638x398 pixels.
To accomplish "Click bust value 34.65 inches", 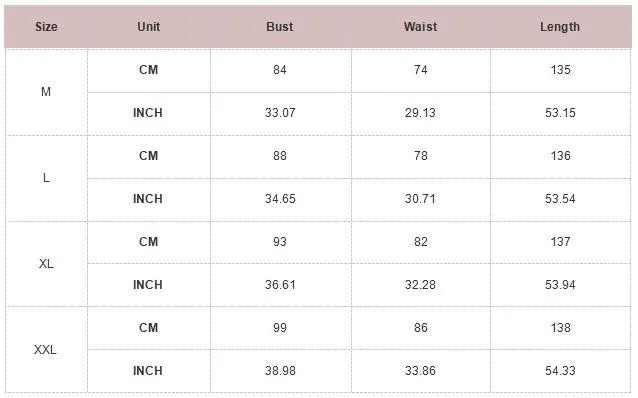I will pyautogui.click(x=280, y=199).
